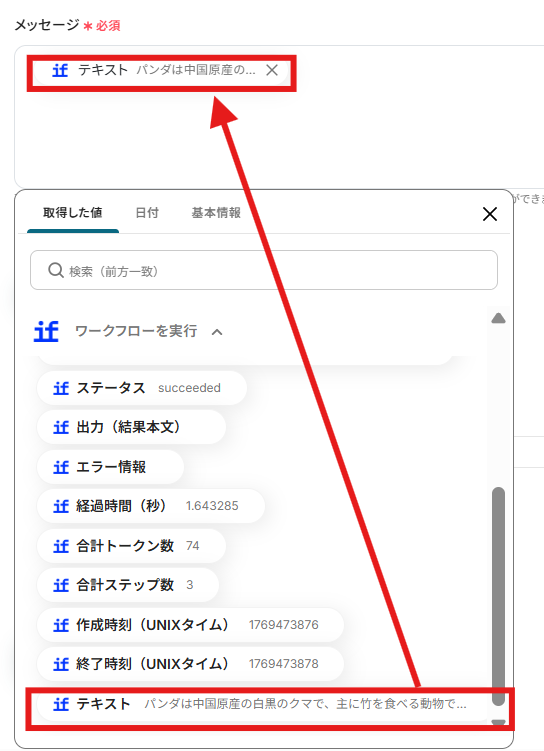This screenshot has width=544, height=751.
Task: Click the icon on the 出力（結果本文） row
Action: click(61, 427)
